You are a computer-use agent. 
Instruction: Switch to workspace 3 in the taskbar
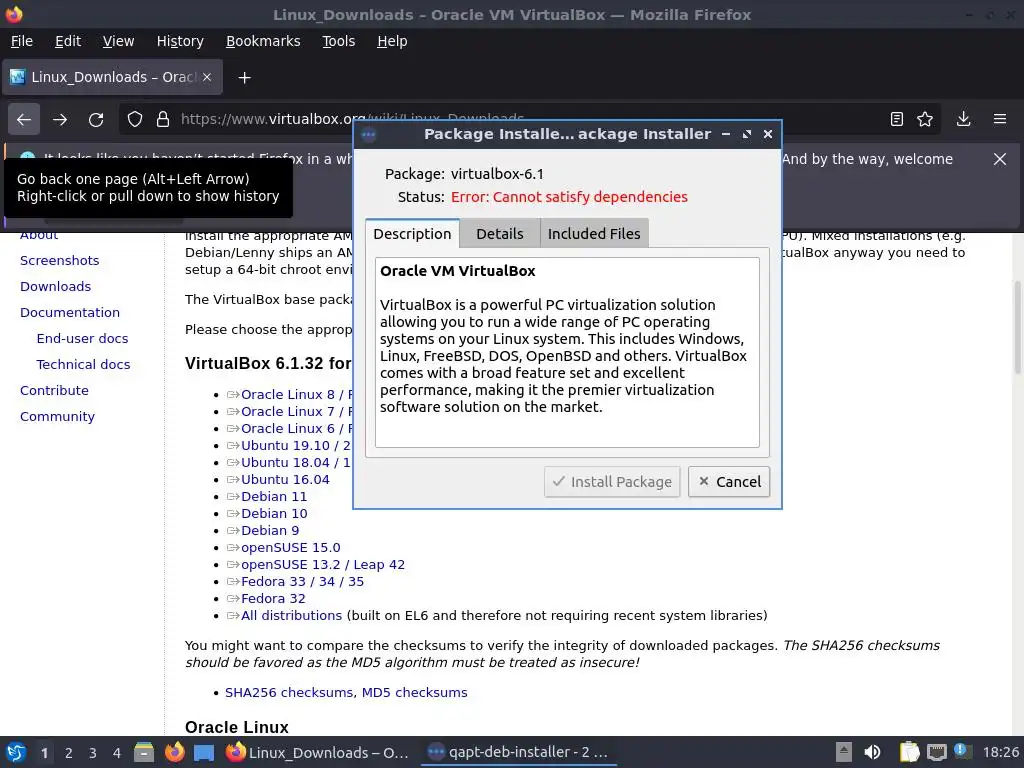(x=93, y=753)
